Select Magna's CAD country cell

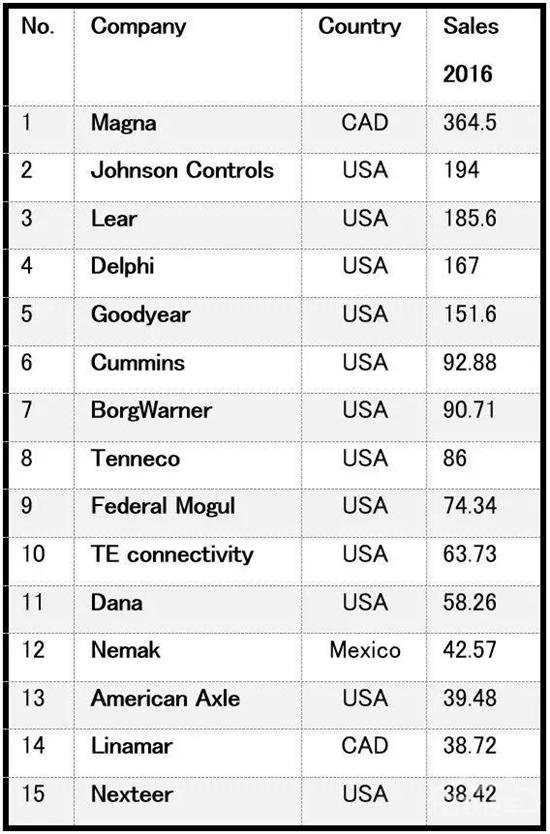(x=365, y=123)
